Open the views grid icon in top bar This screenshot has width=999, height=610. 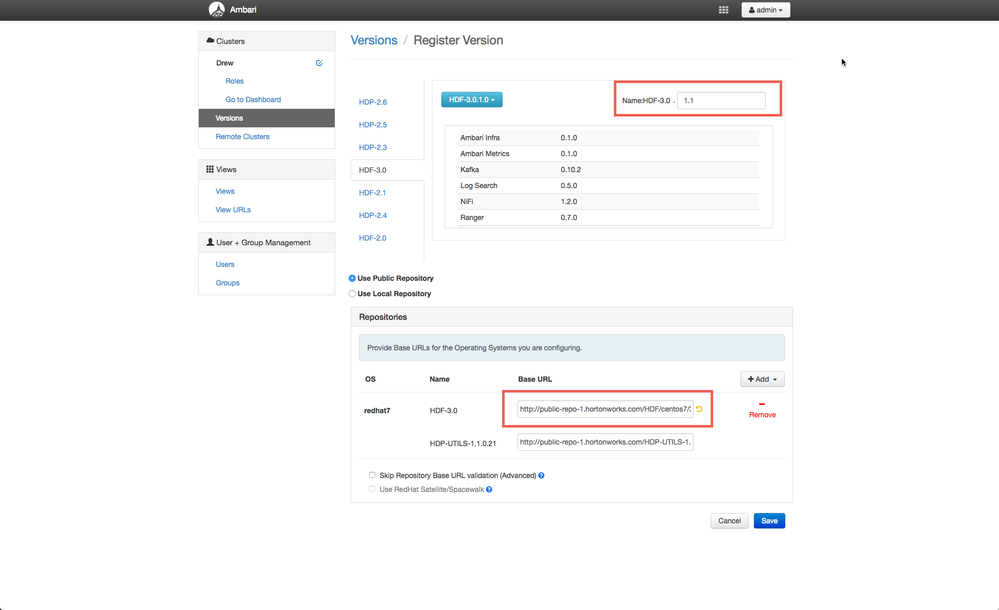click(723, 10)
